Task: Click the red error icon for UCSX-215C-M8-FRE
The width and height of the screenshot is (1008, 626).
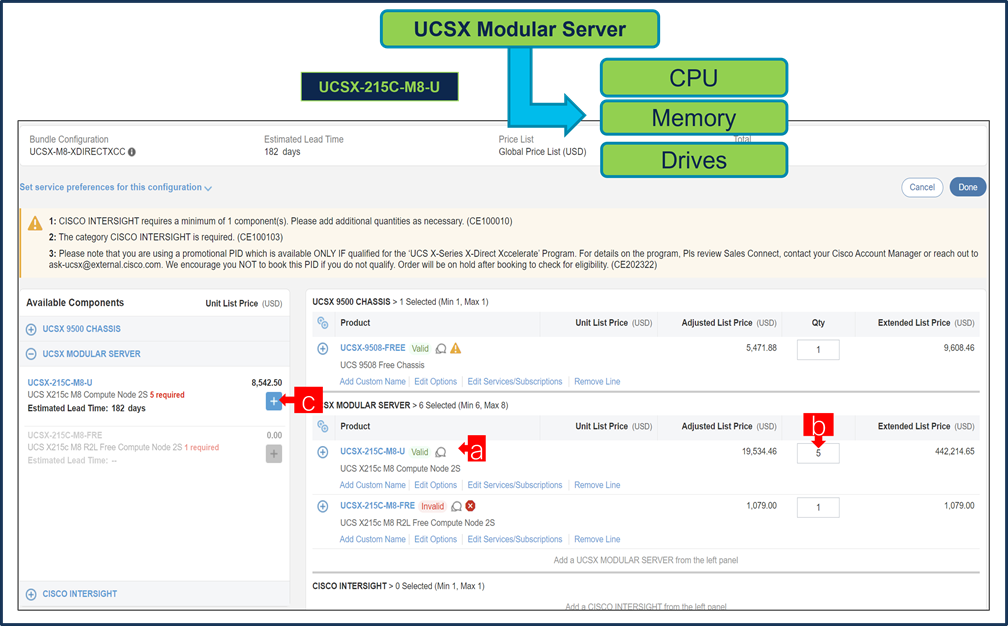Action: [x=471, y=506]
